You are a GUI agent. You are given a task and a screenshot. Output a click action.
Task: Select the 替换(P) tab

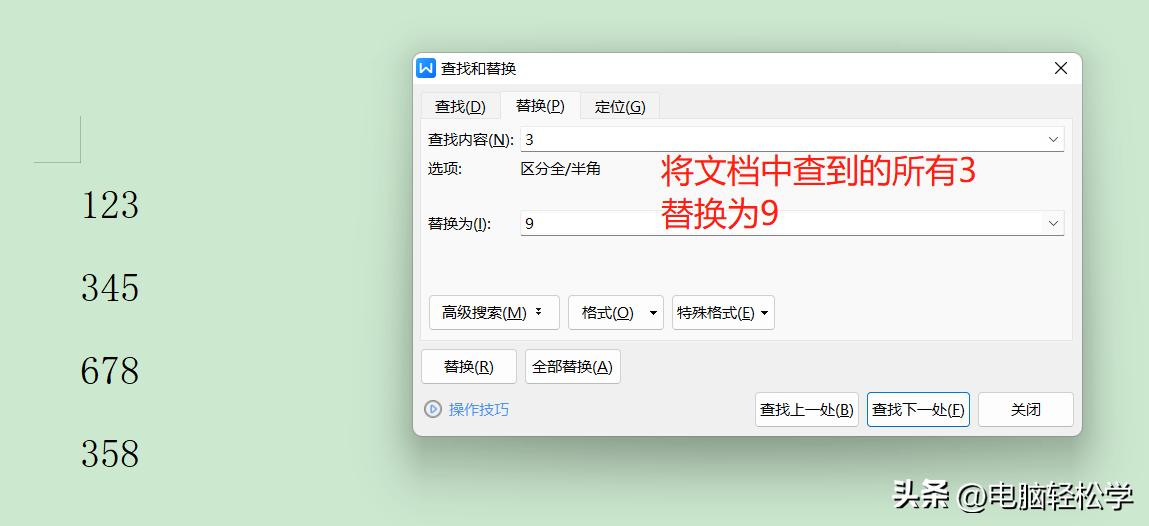[540, 105]
